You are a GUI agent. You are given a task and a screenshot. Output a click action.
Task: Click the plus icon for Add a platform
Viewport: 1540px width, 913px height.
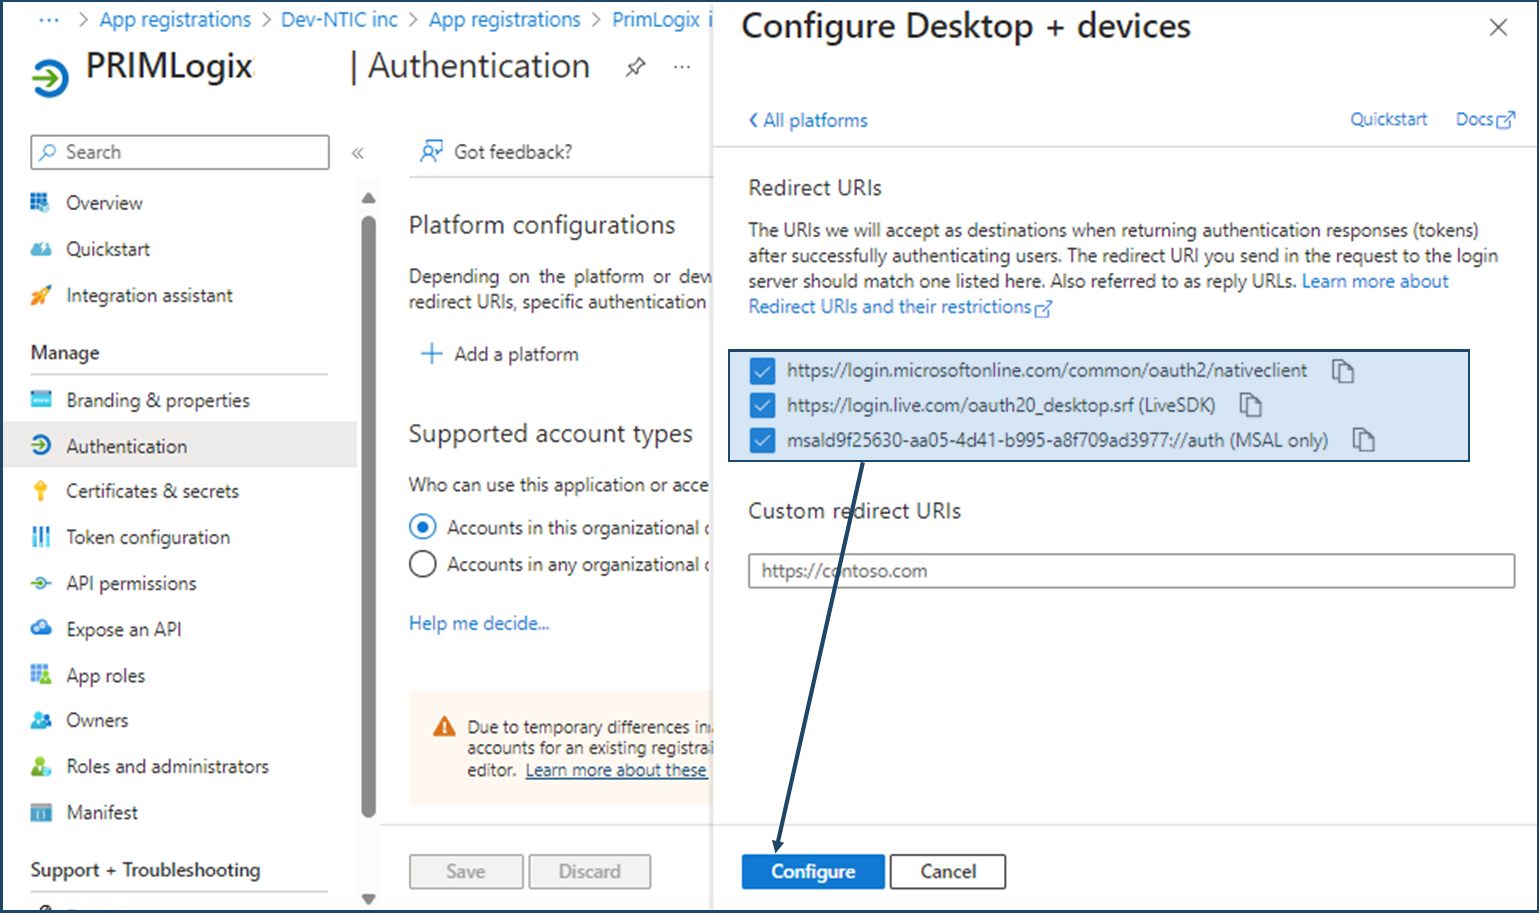[x=431, y=353]
